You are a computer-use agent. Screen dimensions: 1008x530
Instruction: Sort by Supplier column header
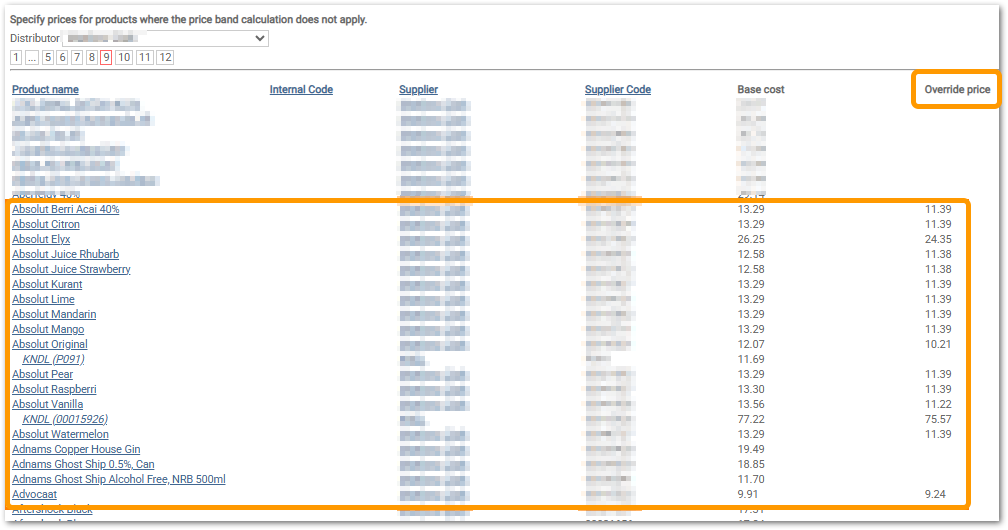pos(418,90)
